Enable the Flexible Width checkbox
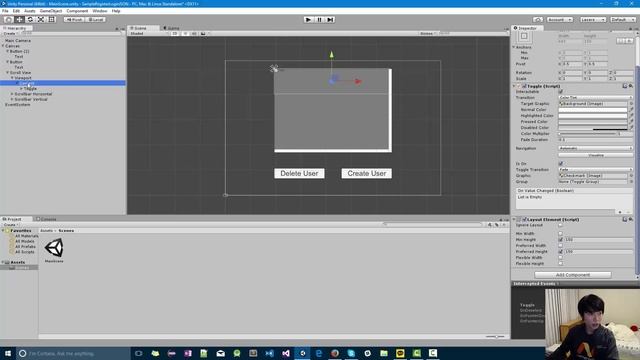The image size is (640, 360). pyautogui.click(x=560, y=258)
